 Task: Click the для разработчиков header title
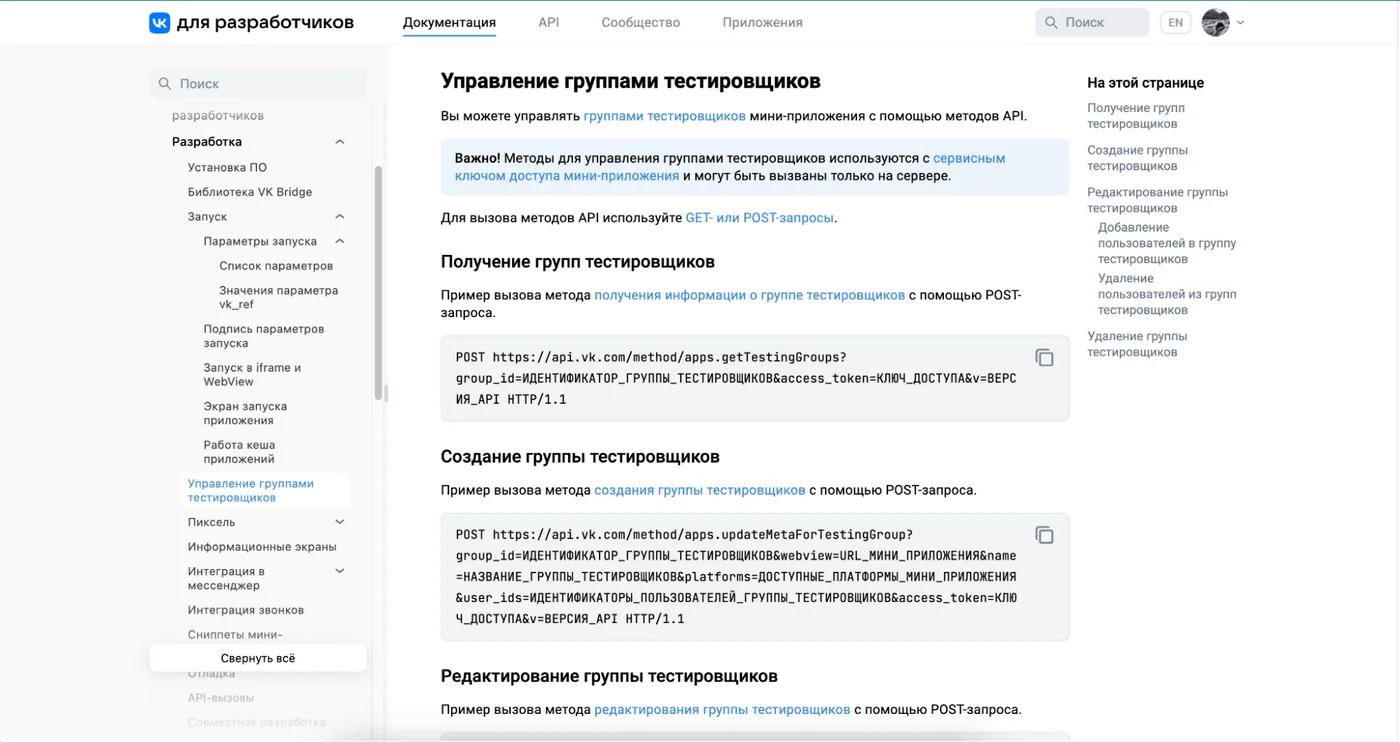(265, 22)
